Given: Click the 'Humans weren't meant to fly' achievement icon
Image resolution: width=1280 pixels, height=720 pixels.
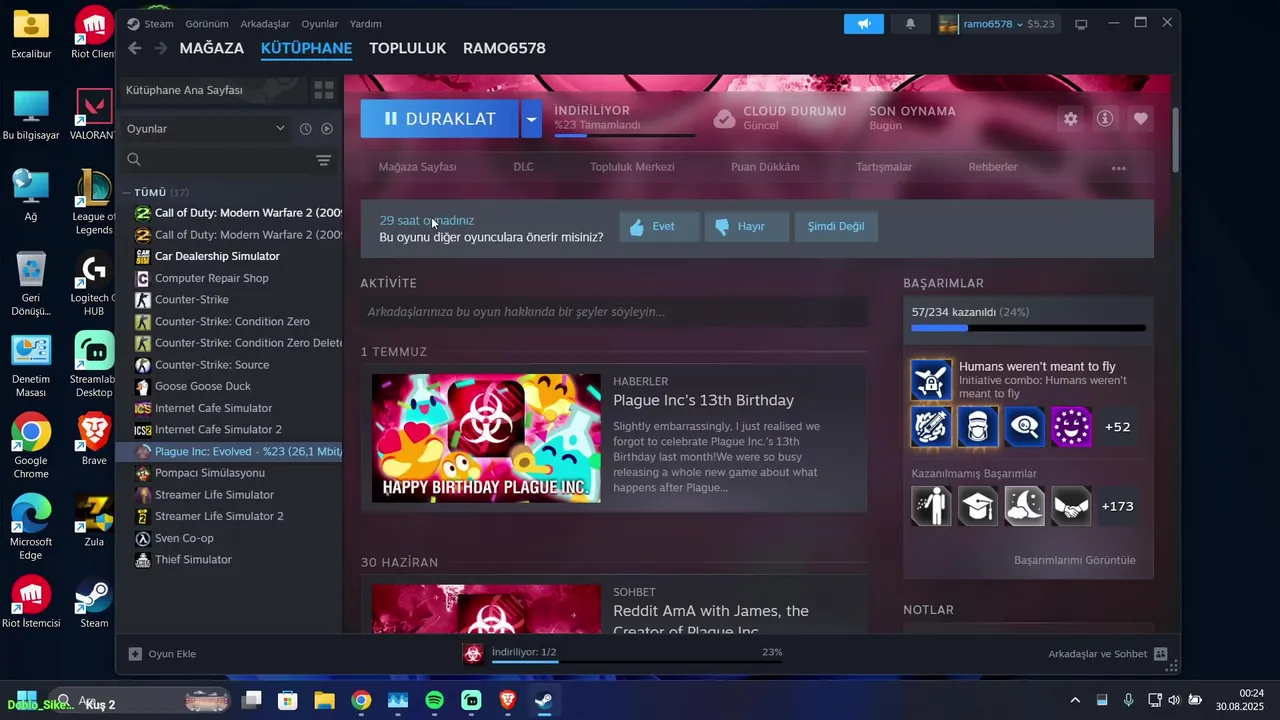Looking at the screenshot, I should [x=931, y=380].
